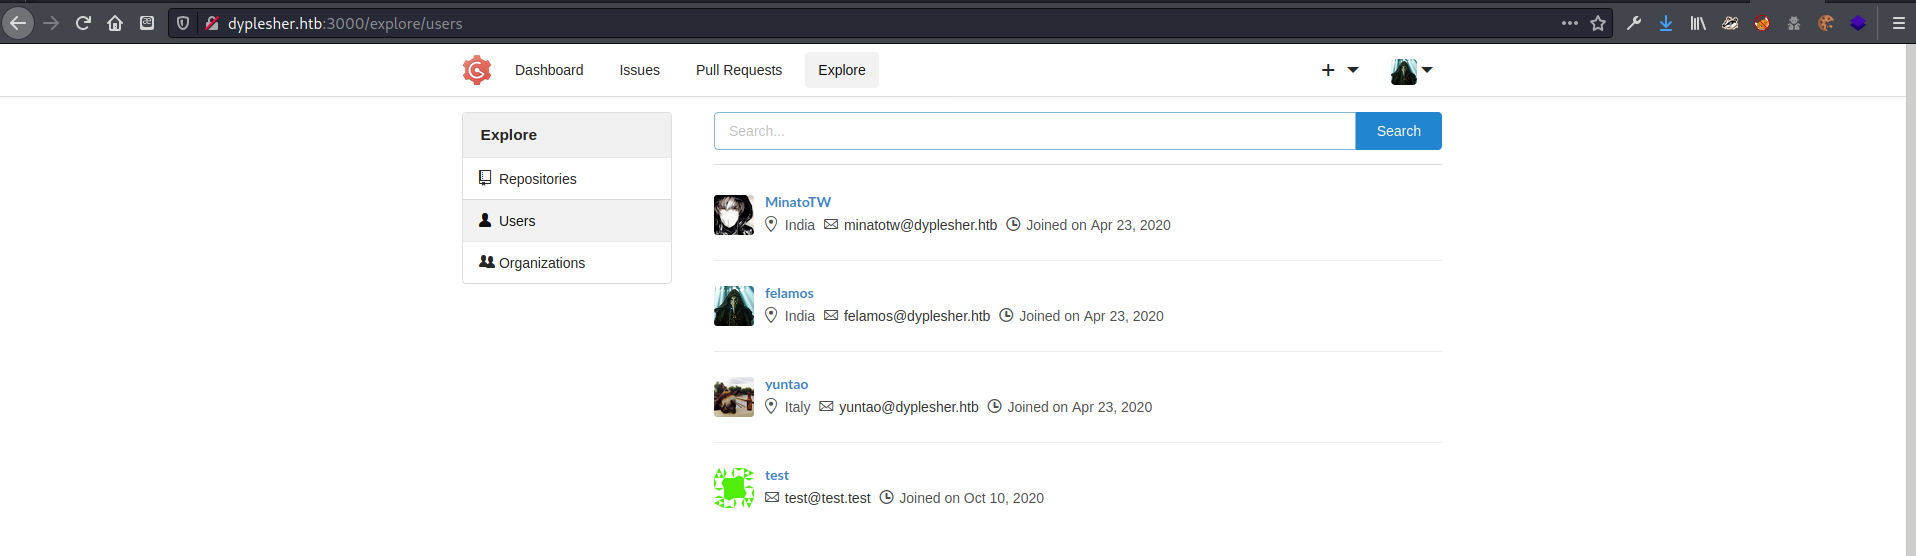Screen dimensions: 1916x556
Task: Select Organizations in the Explore sidebar
Action: click(541, 263)
